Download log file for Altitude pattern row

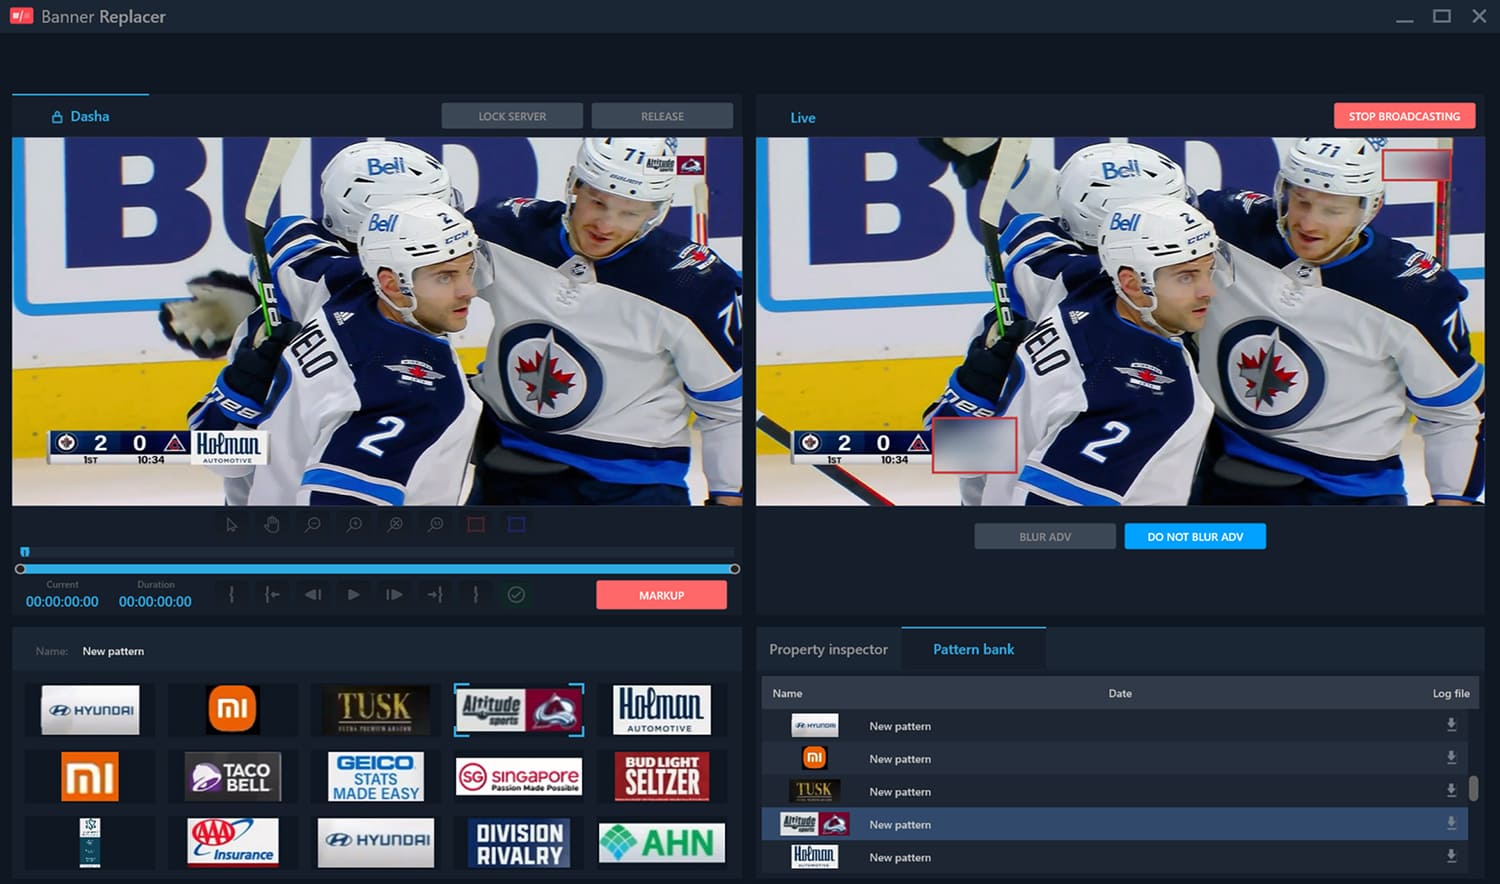[1451, 824]
